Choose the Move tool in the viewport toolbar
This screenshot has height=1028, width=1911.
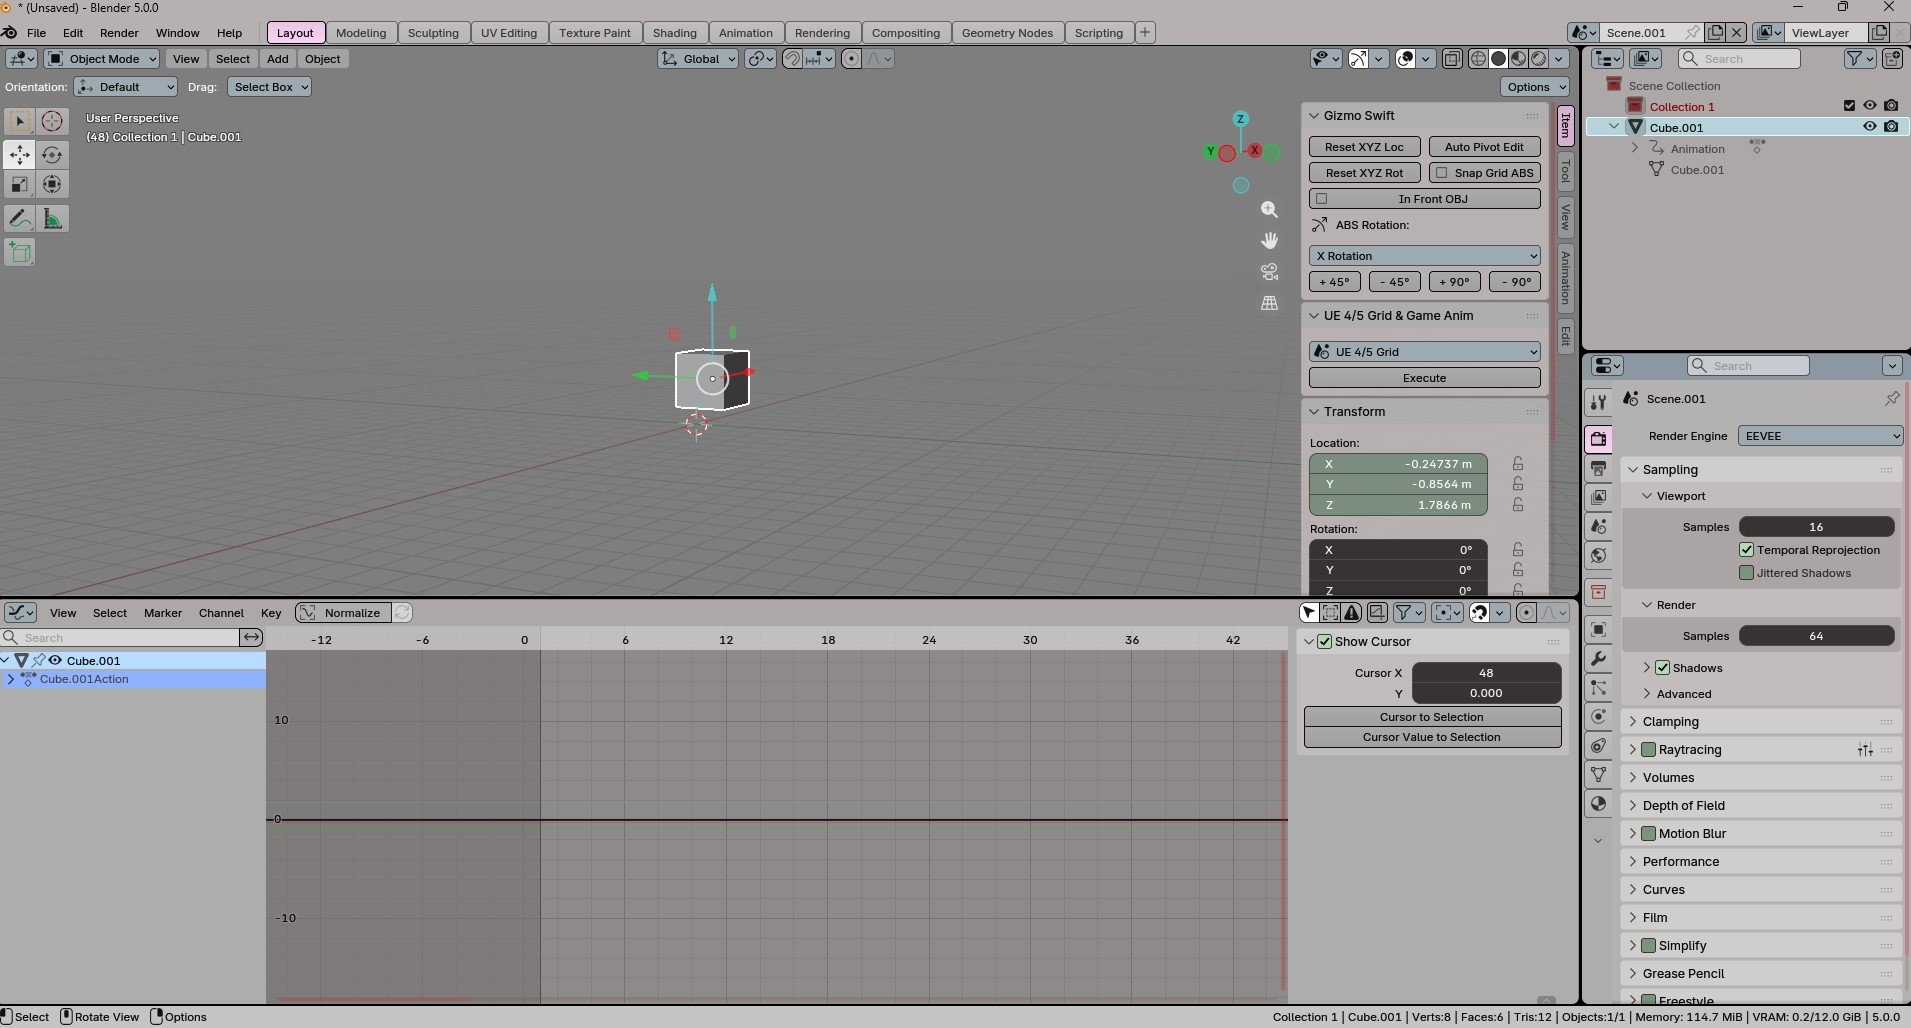click(19, 154)
